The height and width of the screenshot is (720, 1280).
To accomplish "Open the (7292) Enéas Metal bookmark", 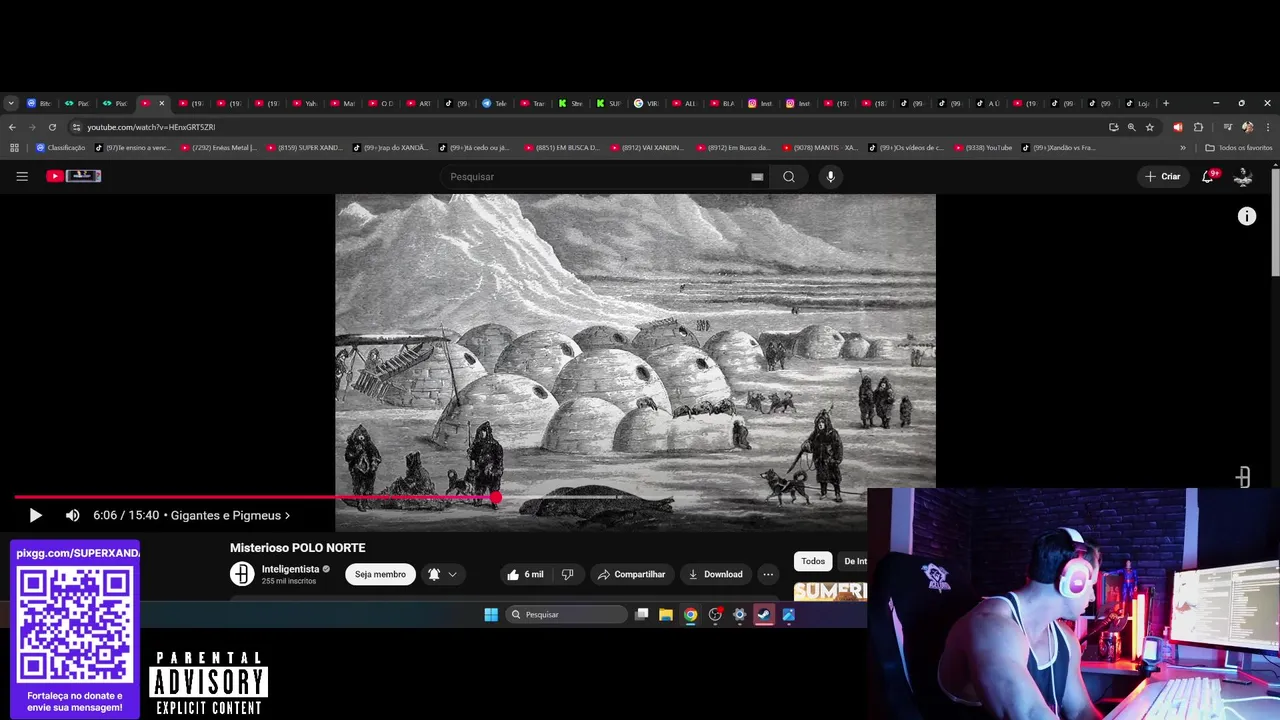I will (219, 148).
